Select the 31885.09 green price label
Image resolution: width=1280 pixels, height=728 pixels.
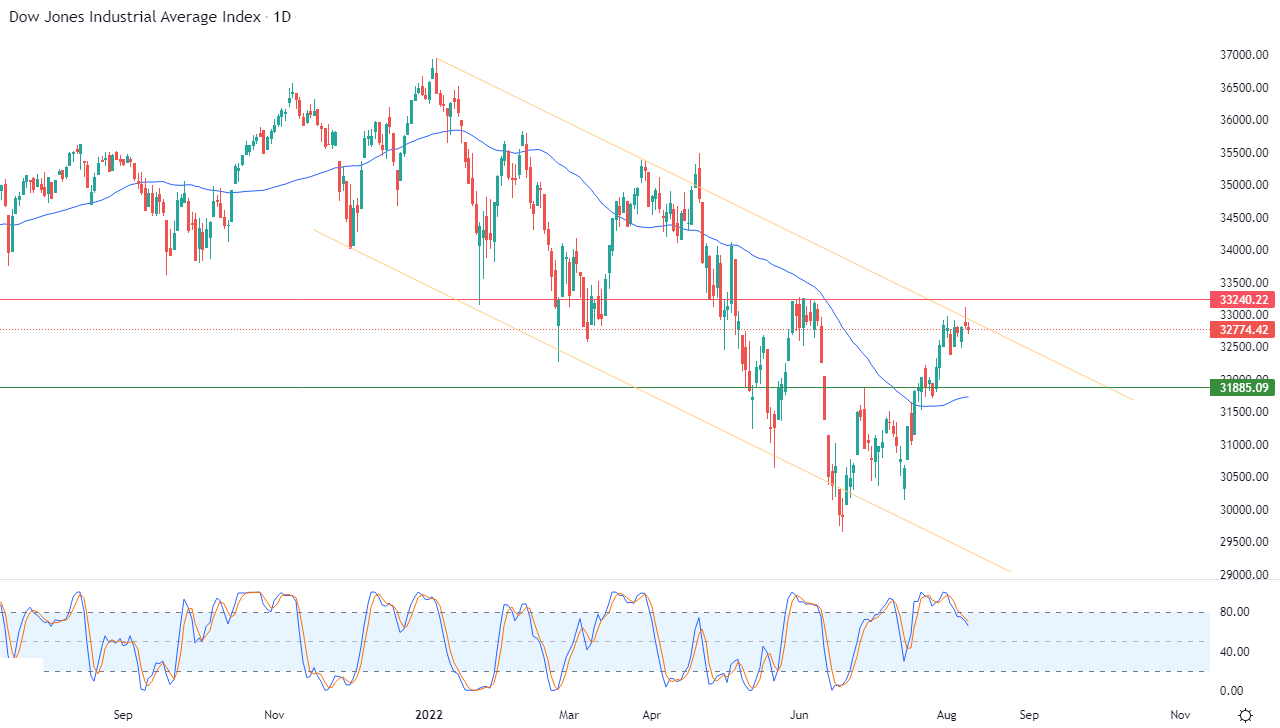coord(1241,387)
